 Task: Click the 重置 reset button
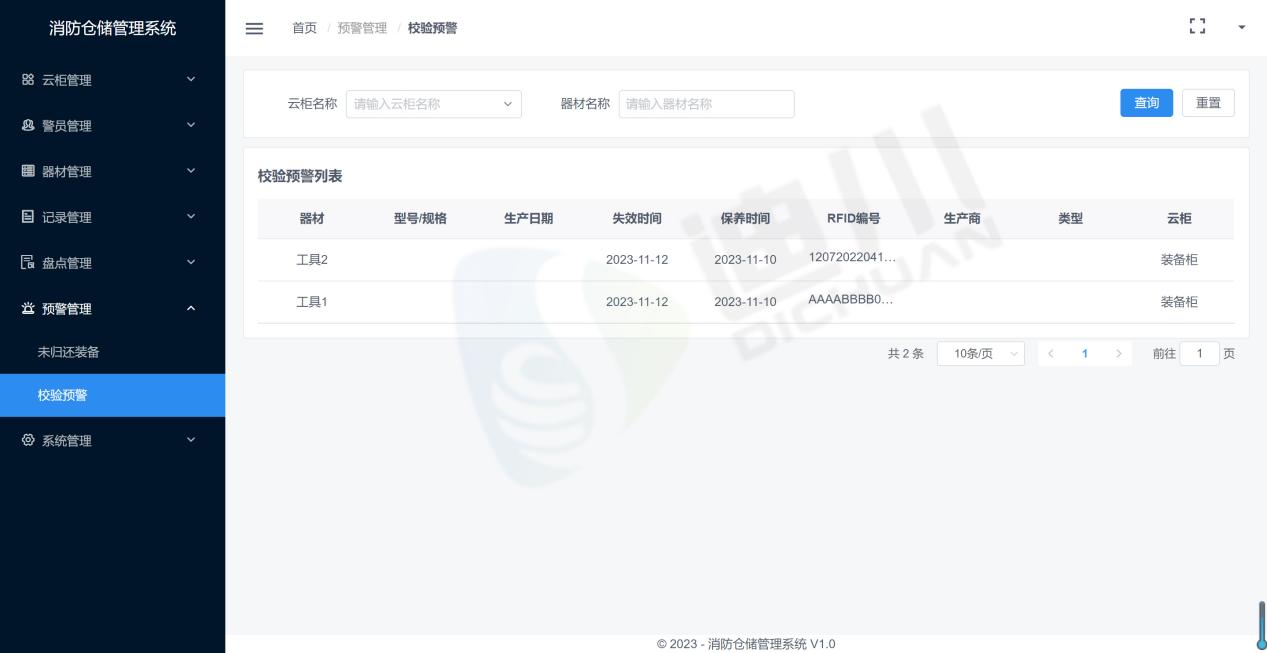tap(1208, 103)
